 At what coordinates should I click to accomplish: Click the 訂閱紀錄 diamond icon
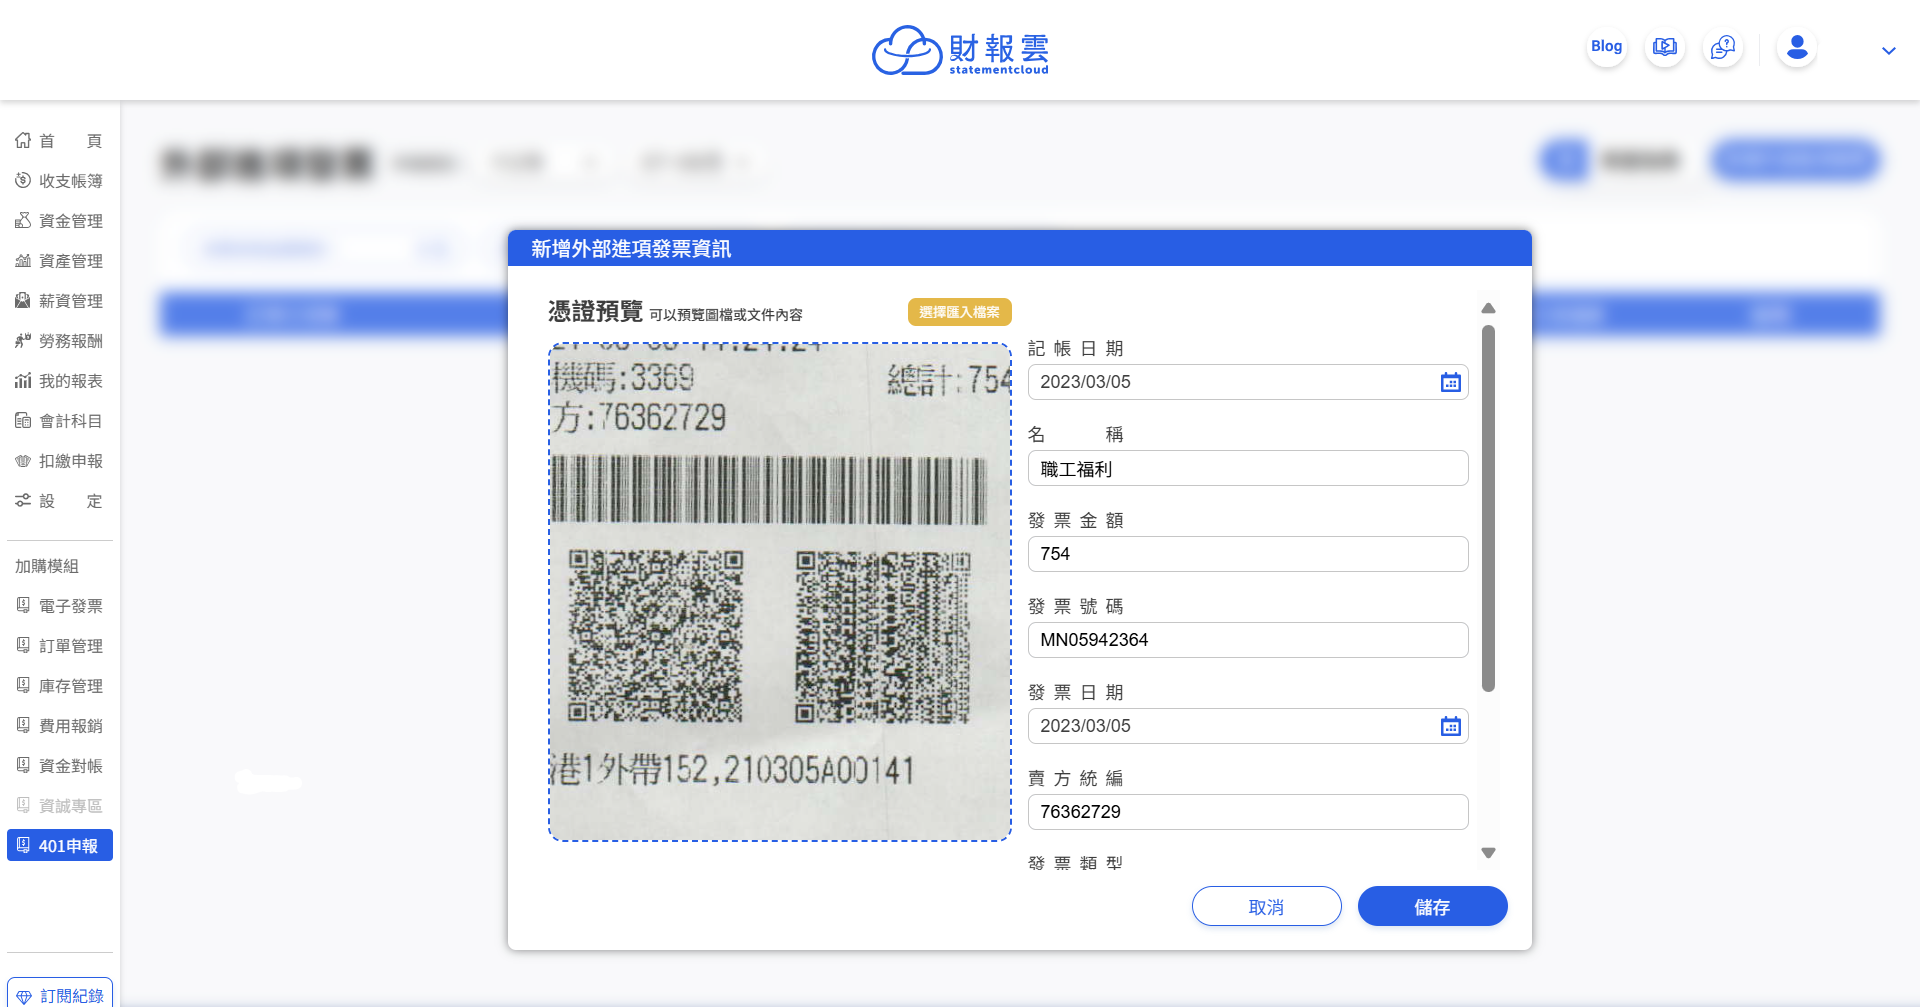[24, 997]
